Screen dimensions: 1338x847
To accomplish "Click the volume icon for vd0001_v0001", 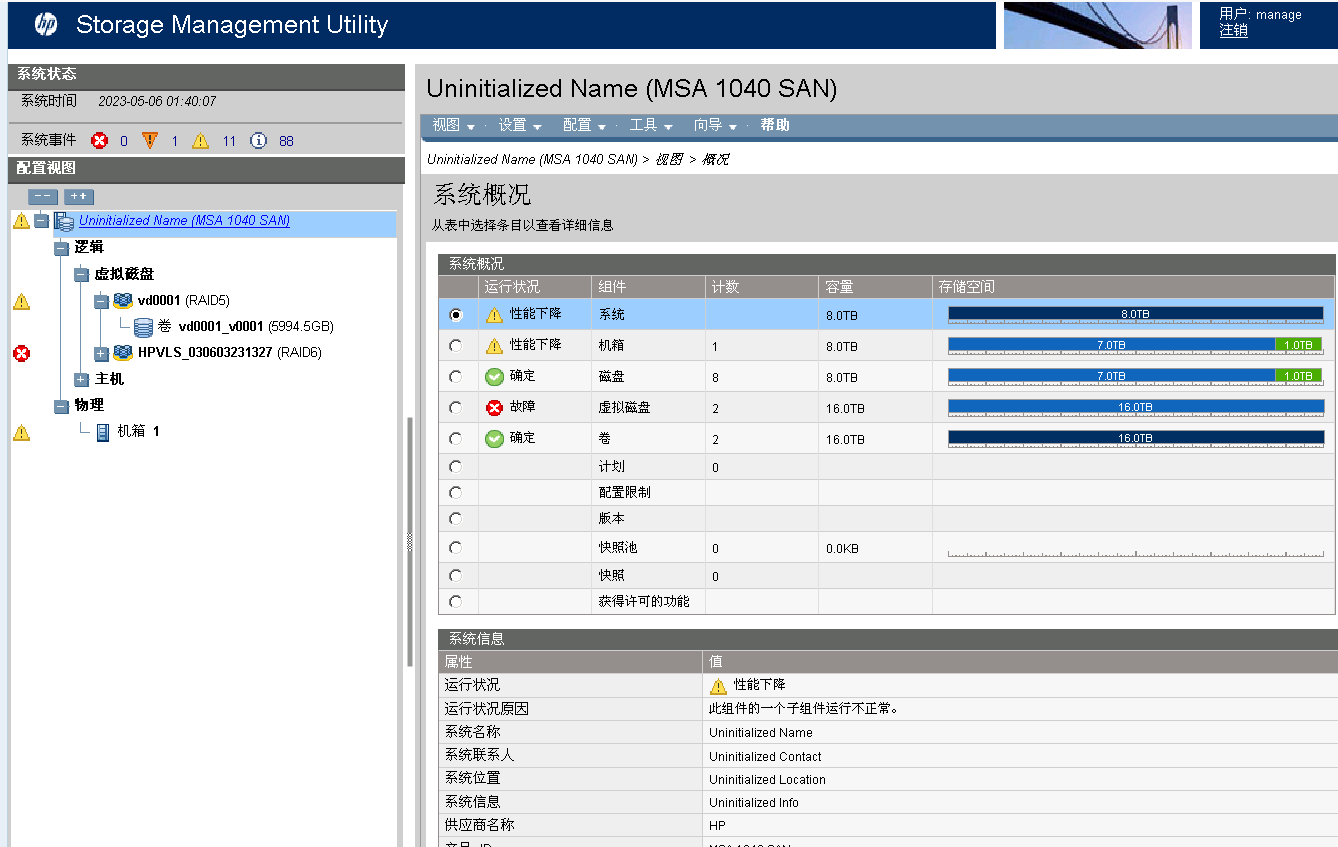I will coord(143,327).
